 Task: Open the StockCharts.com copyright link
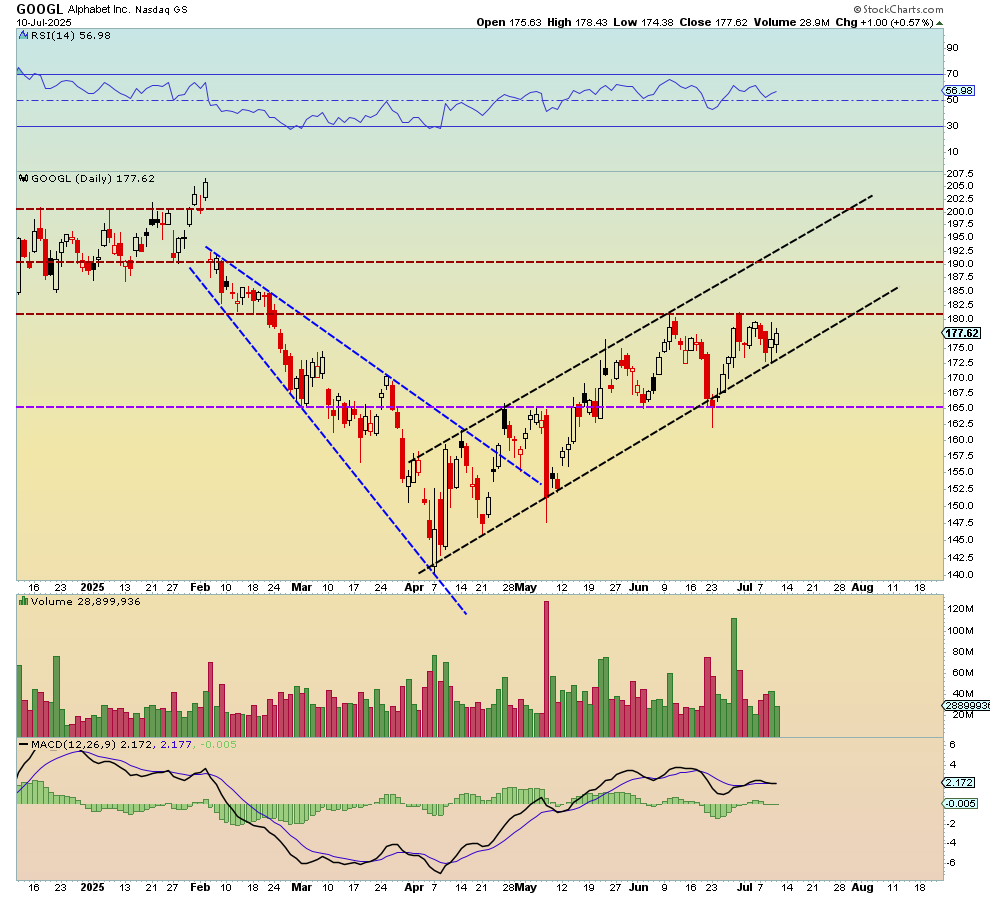pos(898,9)
